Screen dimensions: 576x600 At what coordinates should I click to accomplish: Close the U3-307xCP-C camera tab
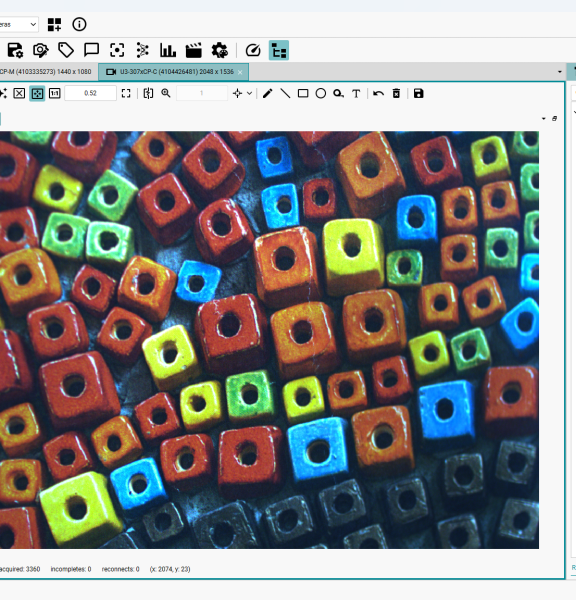(x=240, y=72)
